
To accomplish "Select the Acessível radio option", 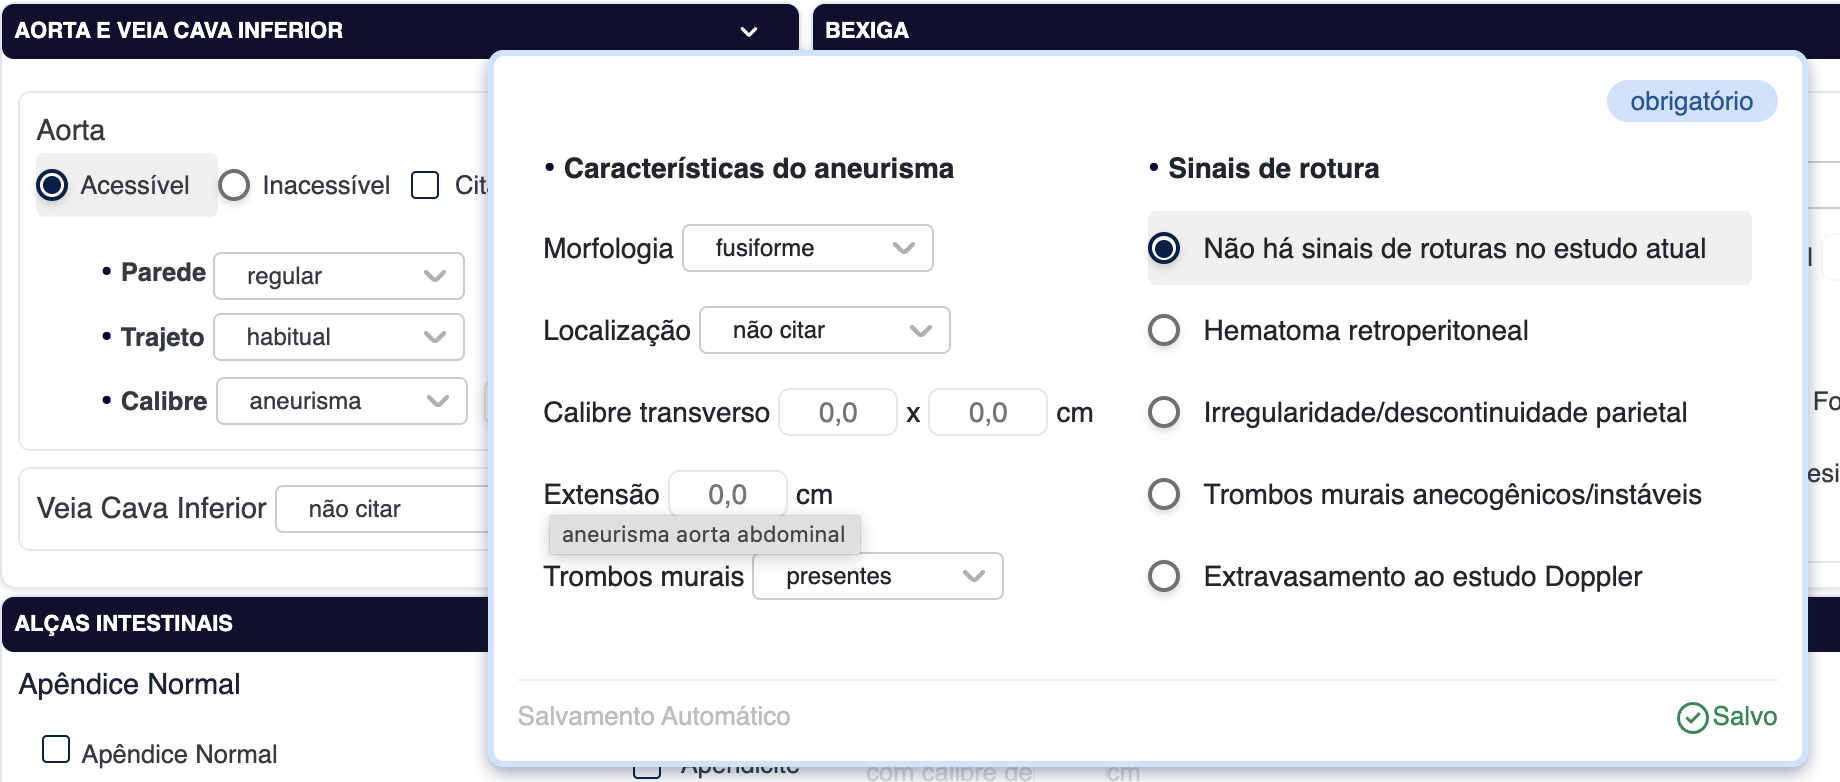I will coord(52,185).
